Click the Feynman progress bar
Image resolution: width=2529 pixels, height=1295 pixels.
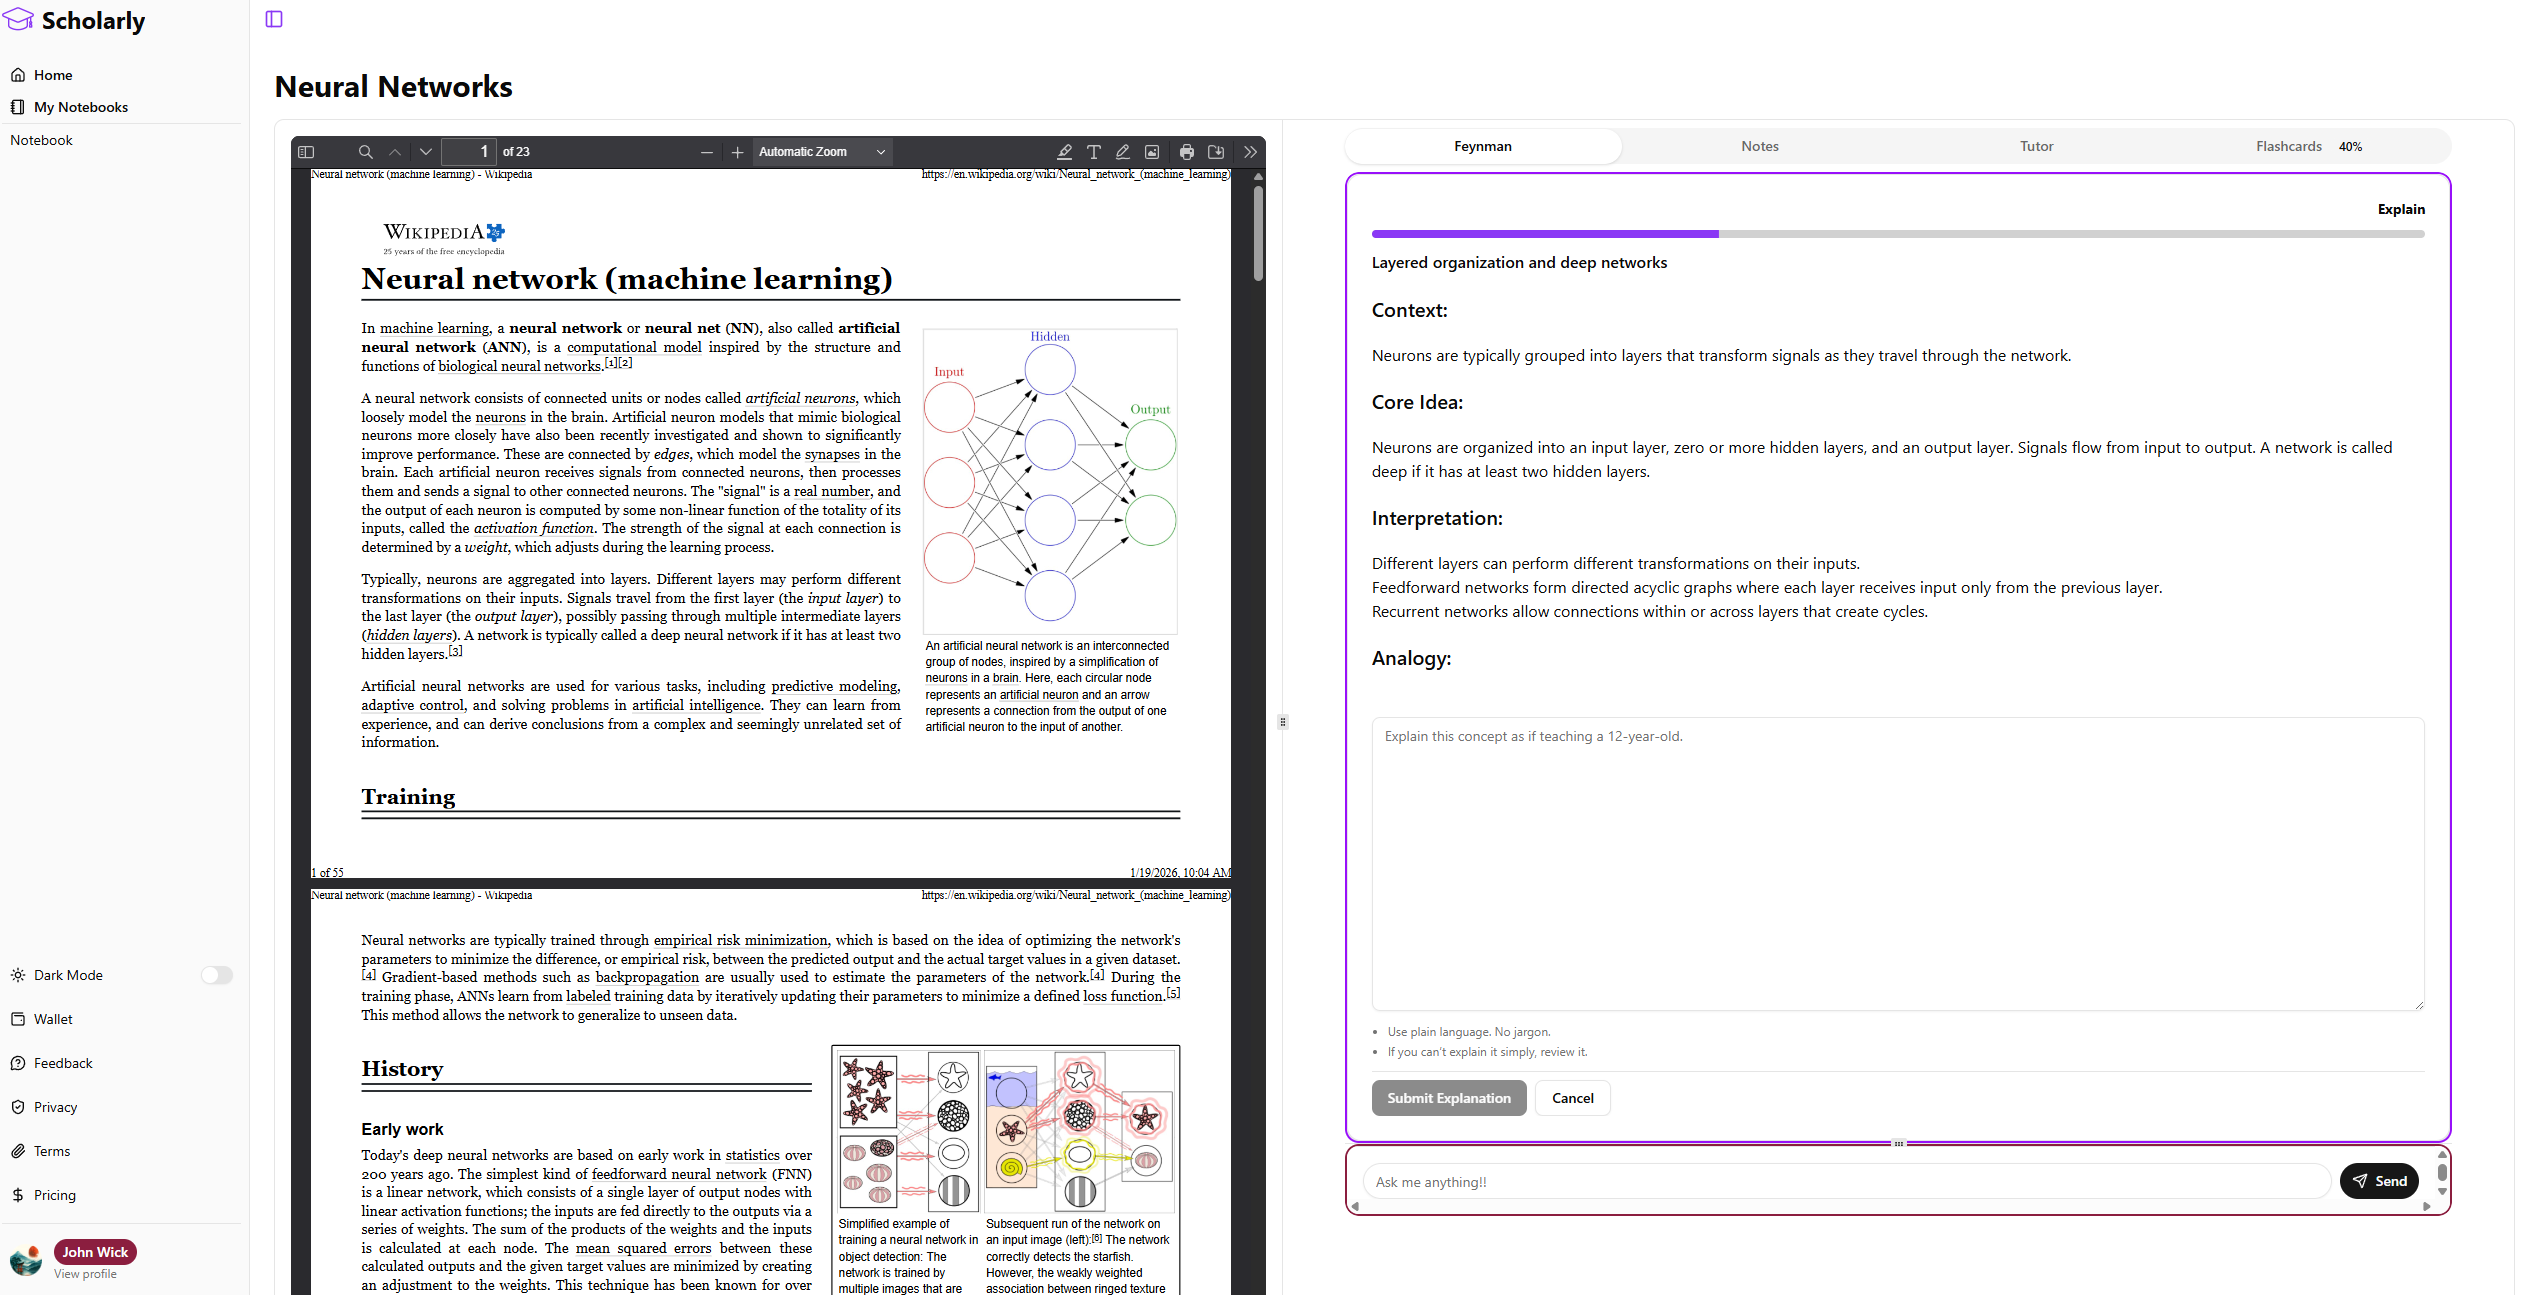point(1897,234)
